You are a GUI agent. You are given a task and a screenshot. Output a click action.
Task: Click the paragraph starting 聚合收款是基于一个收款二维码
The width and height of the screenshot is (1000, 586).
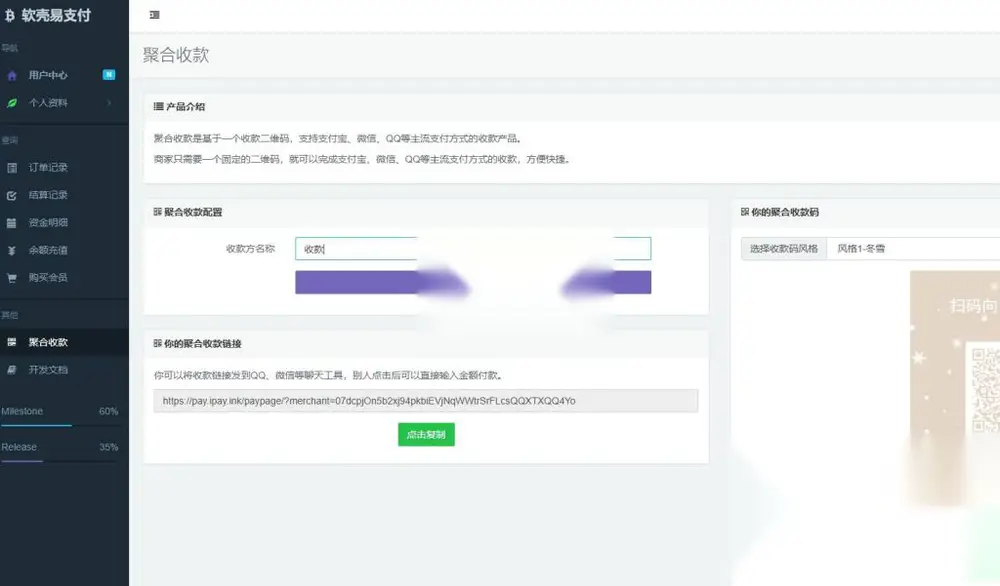click(339, 138)
